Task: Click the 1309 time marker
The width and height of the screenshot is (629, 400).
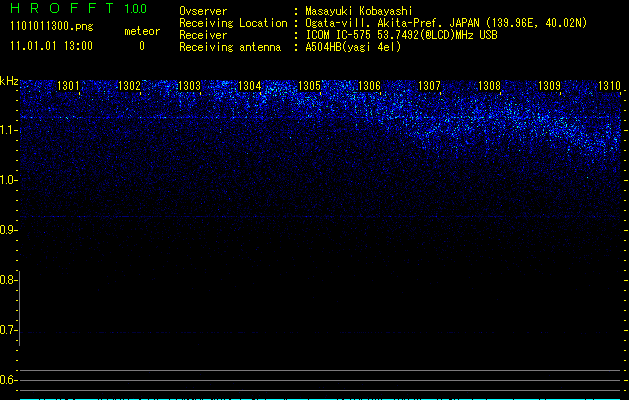Action: tap(549, 85)
